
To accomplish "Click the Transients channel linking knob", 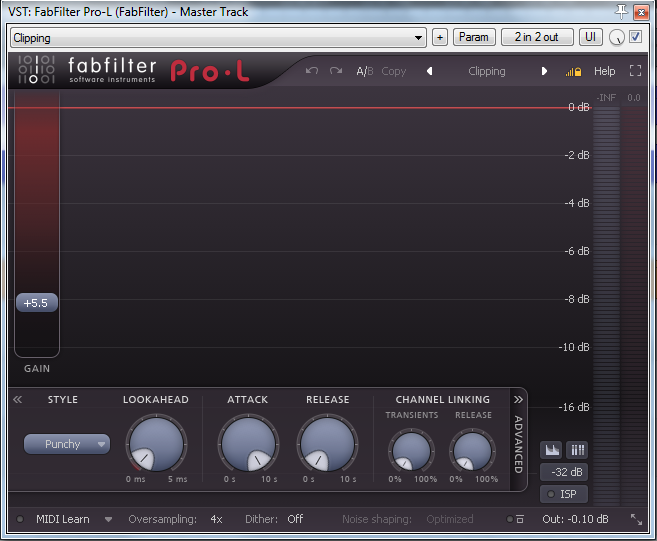I will (x=411, y=451).
